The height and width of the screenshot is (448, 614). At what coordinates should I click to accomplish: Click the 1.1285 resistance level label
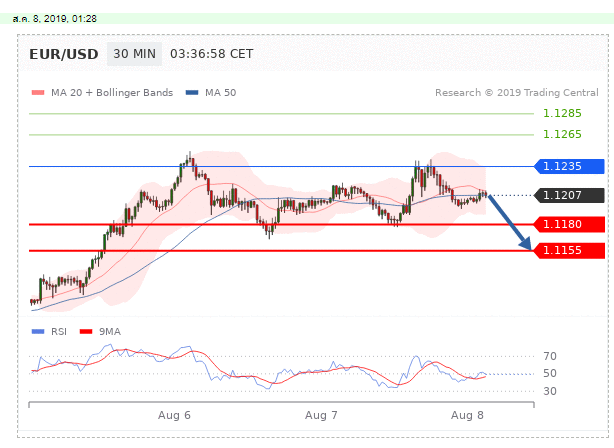click(x=562, y=113)
